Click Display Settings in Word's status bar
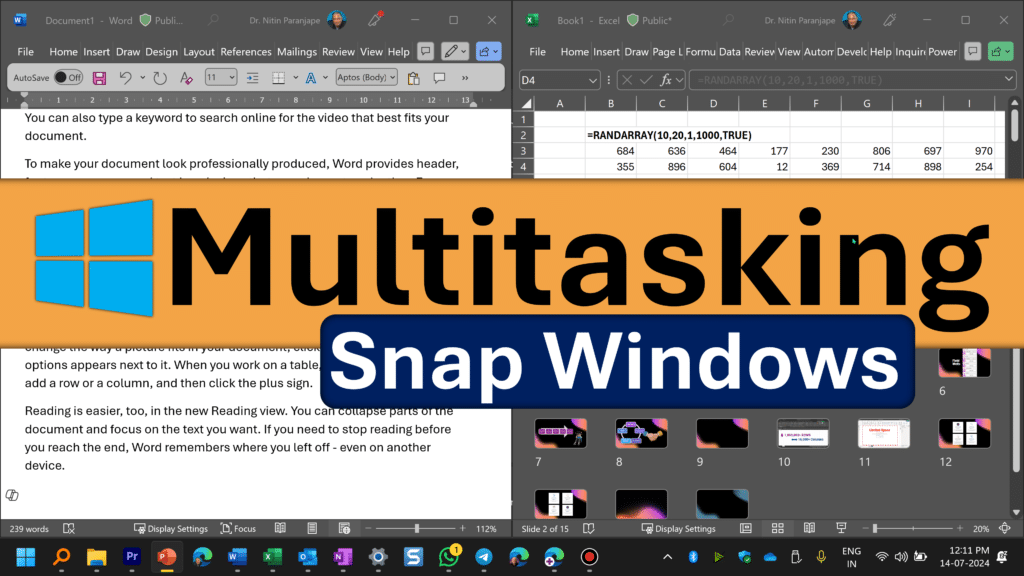 [171, 528]
